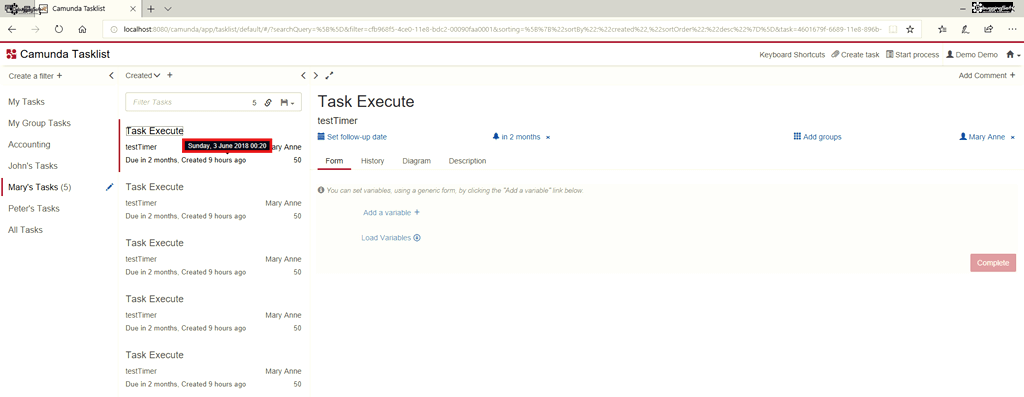
Task: Select the John's Tasks filter
Action: (x=33, y=166)
